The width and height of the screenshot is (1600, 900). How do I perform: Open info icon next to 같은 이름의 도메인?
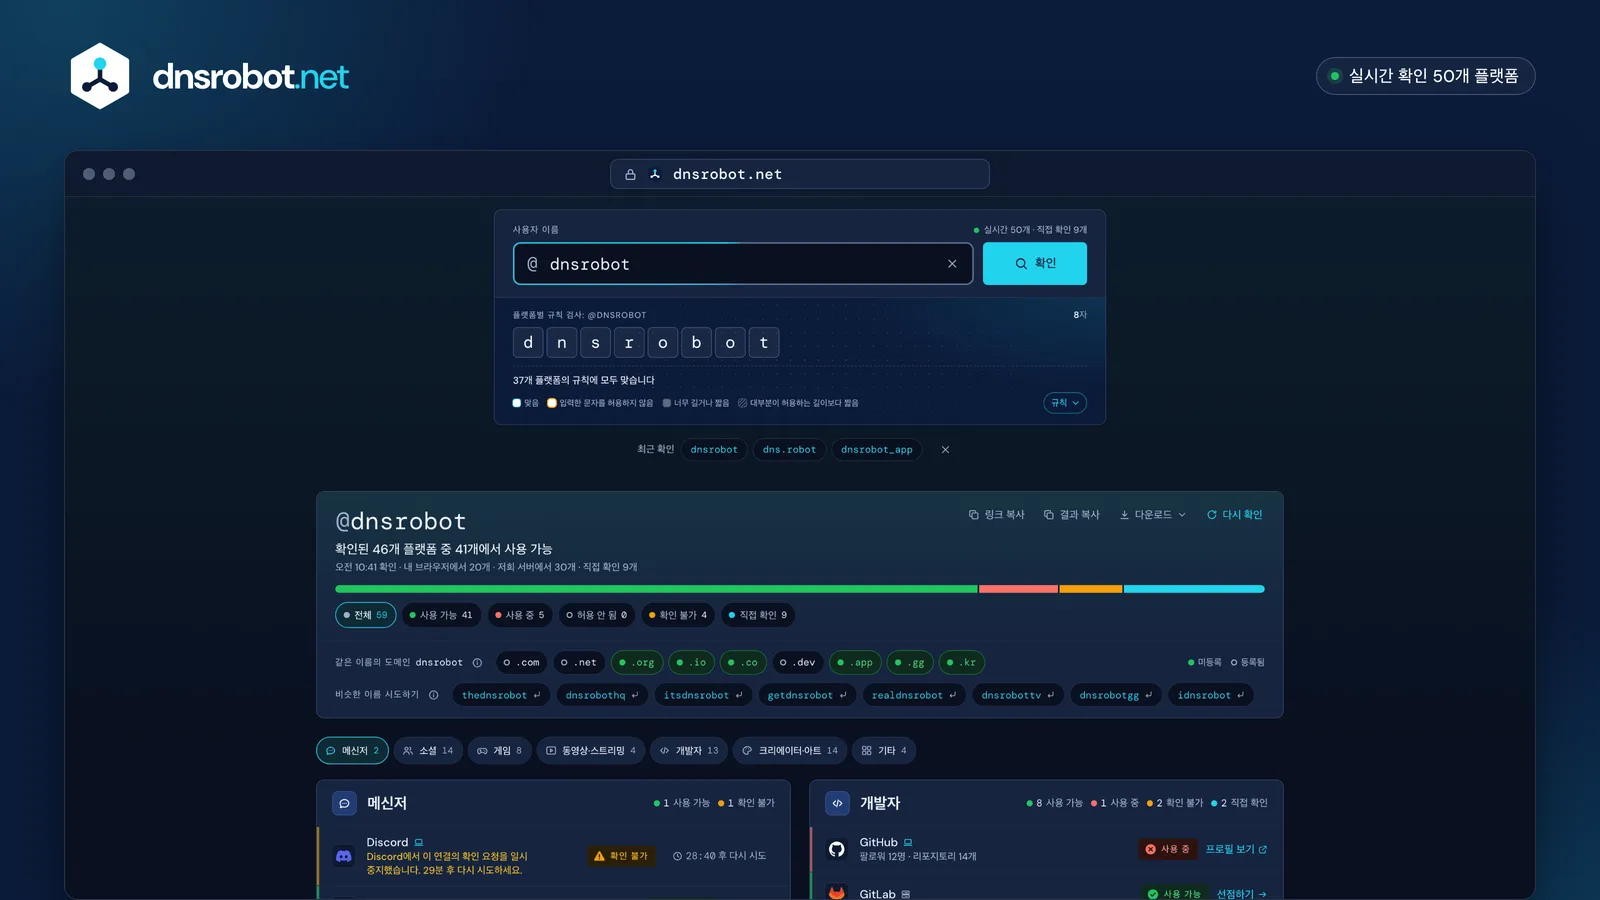click(x=477, y=663)
